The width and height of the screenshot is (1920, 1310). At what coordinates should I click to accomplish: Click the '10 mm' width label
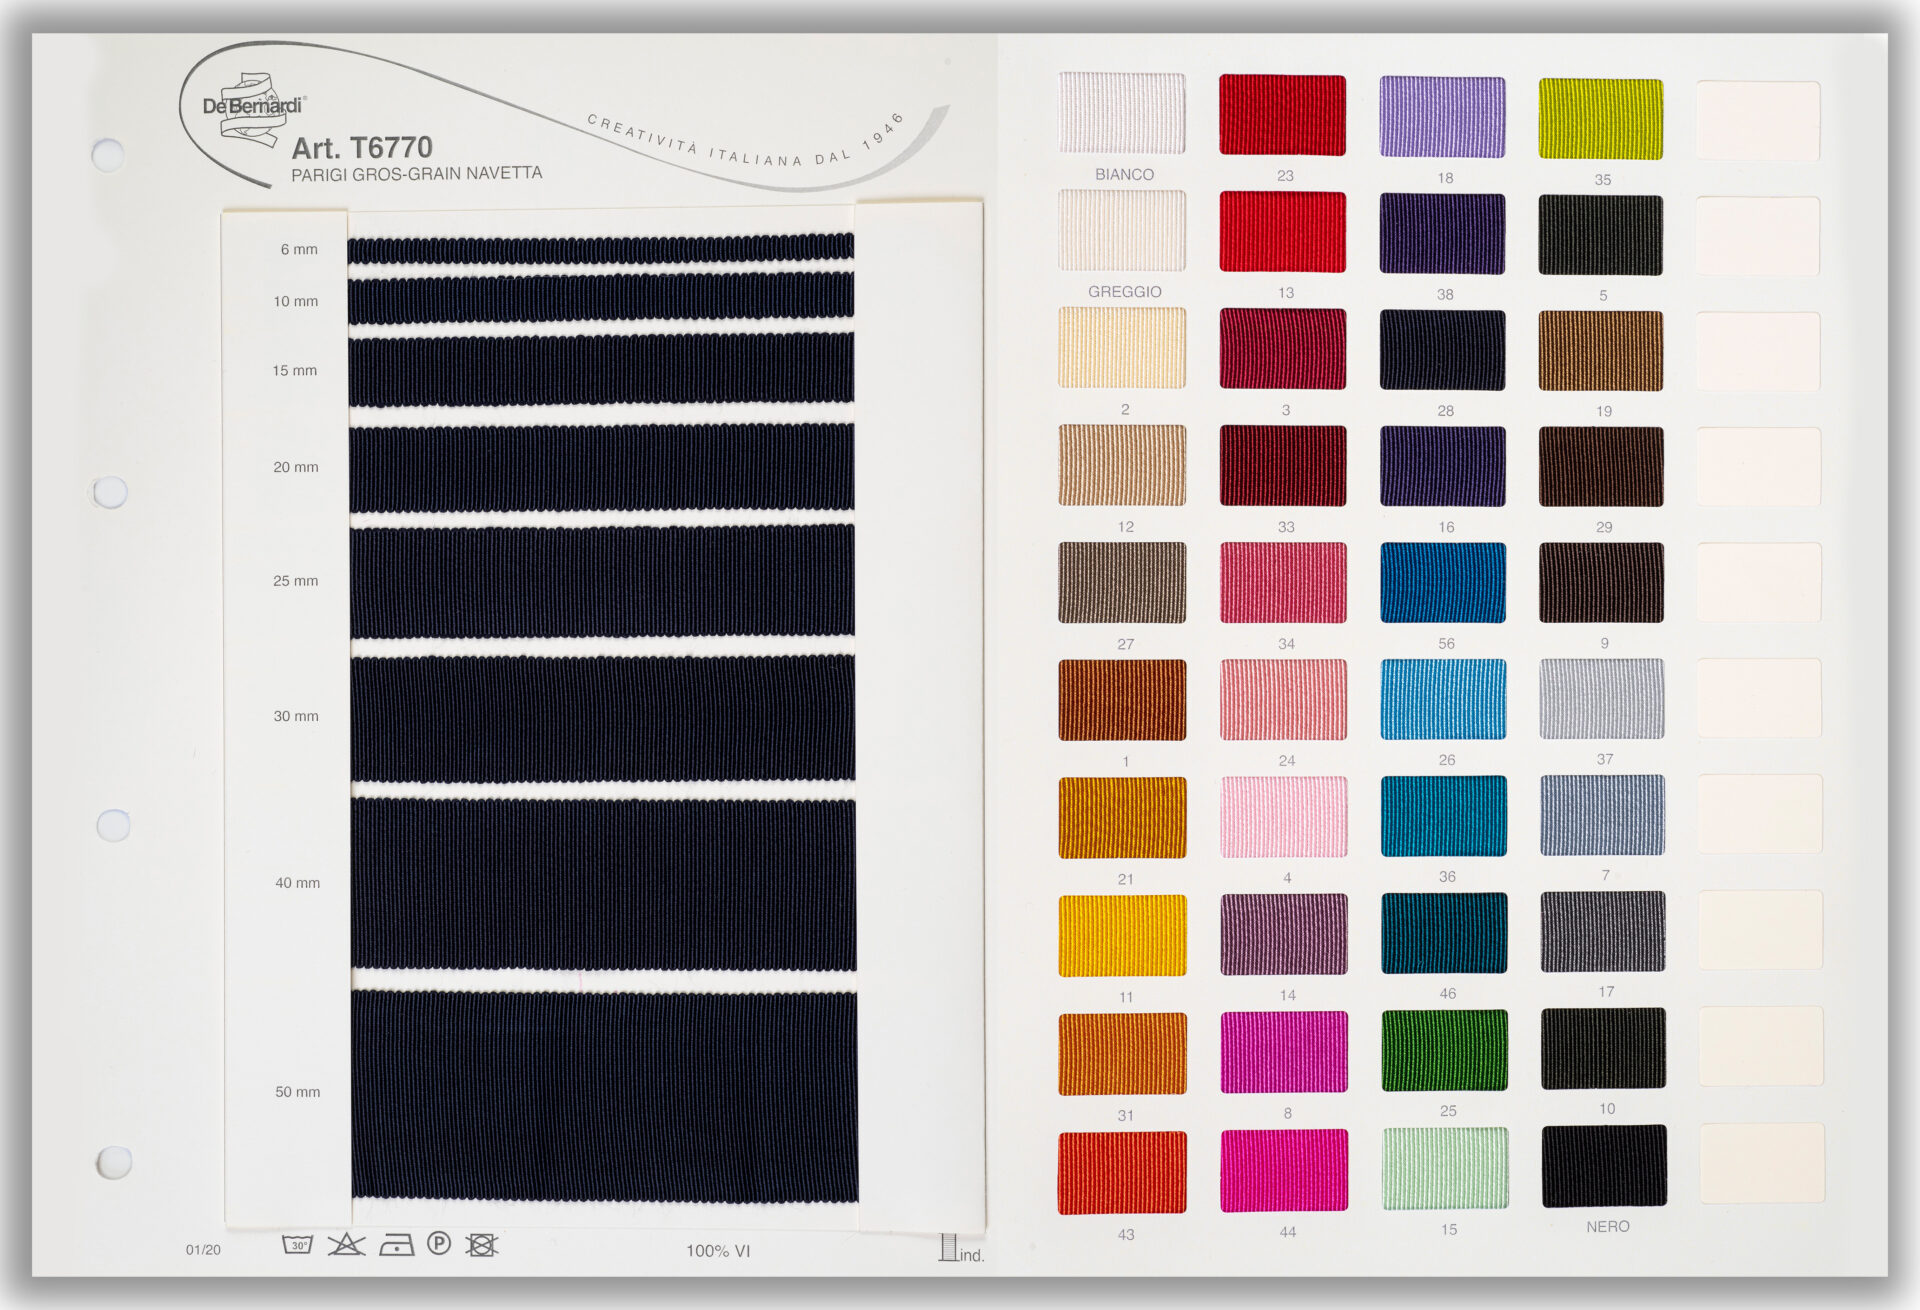coord(296,301)
